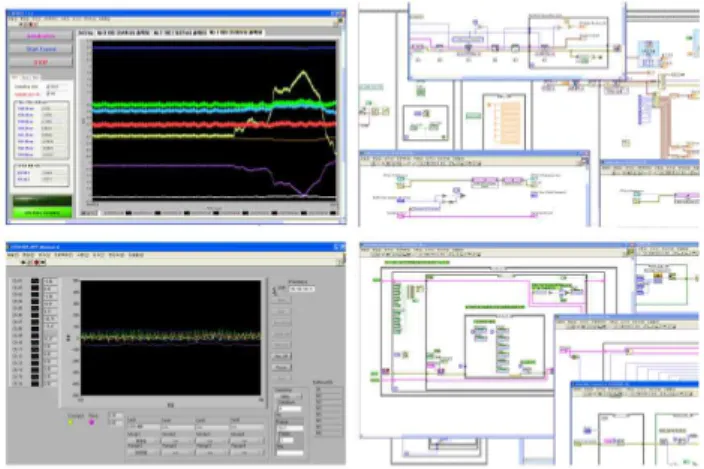Click the orange array constant in block diagram

pyautogui.click(x=509, y=125)
